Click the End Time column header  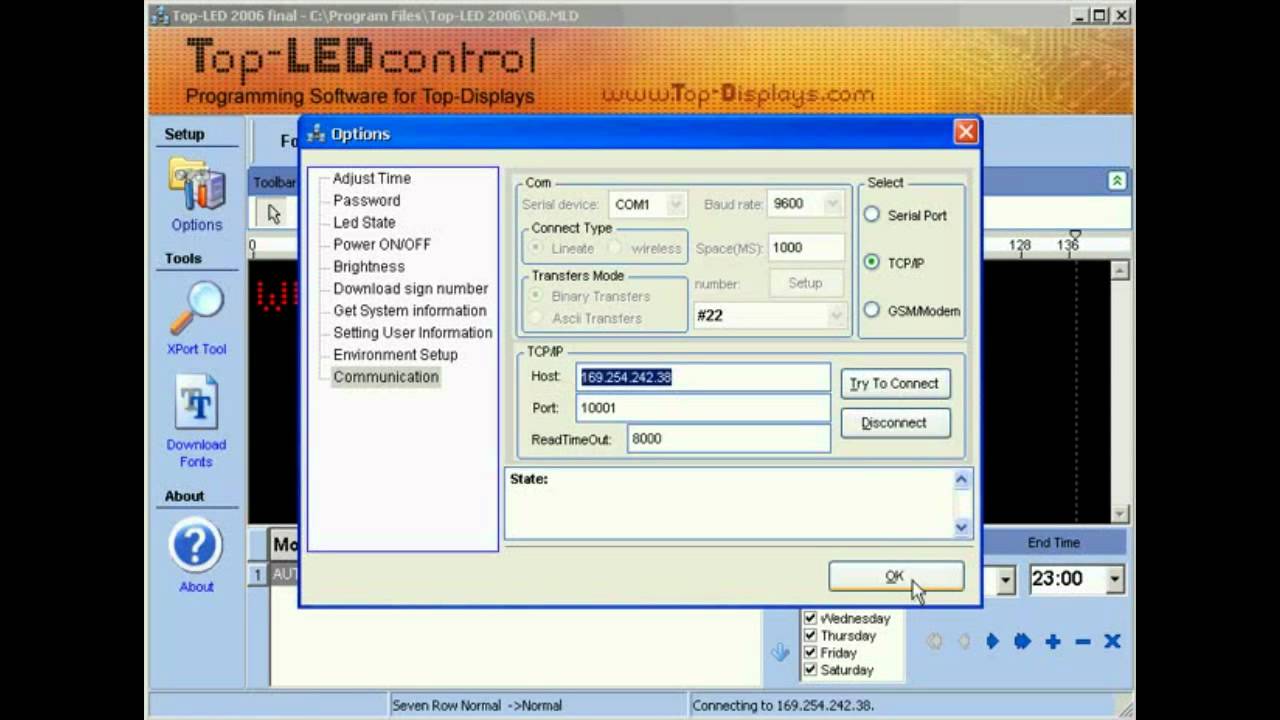coord(1054,542)
